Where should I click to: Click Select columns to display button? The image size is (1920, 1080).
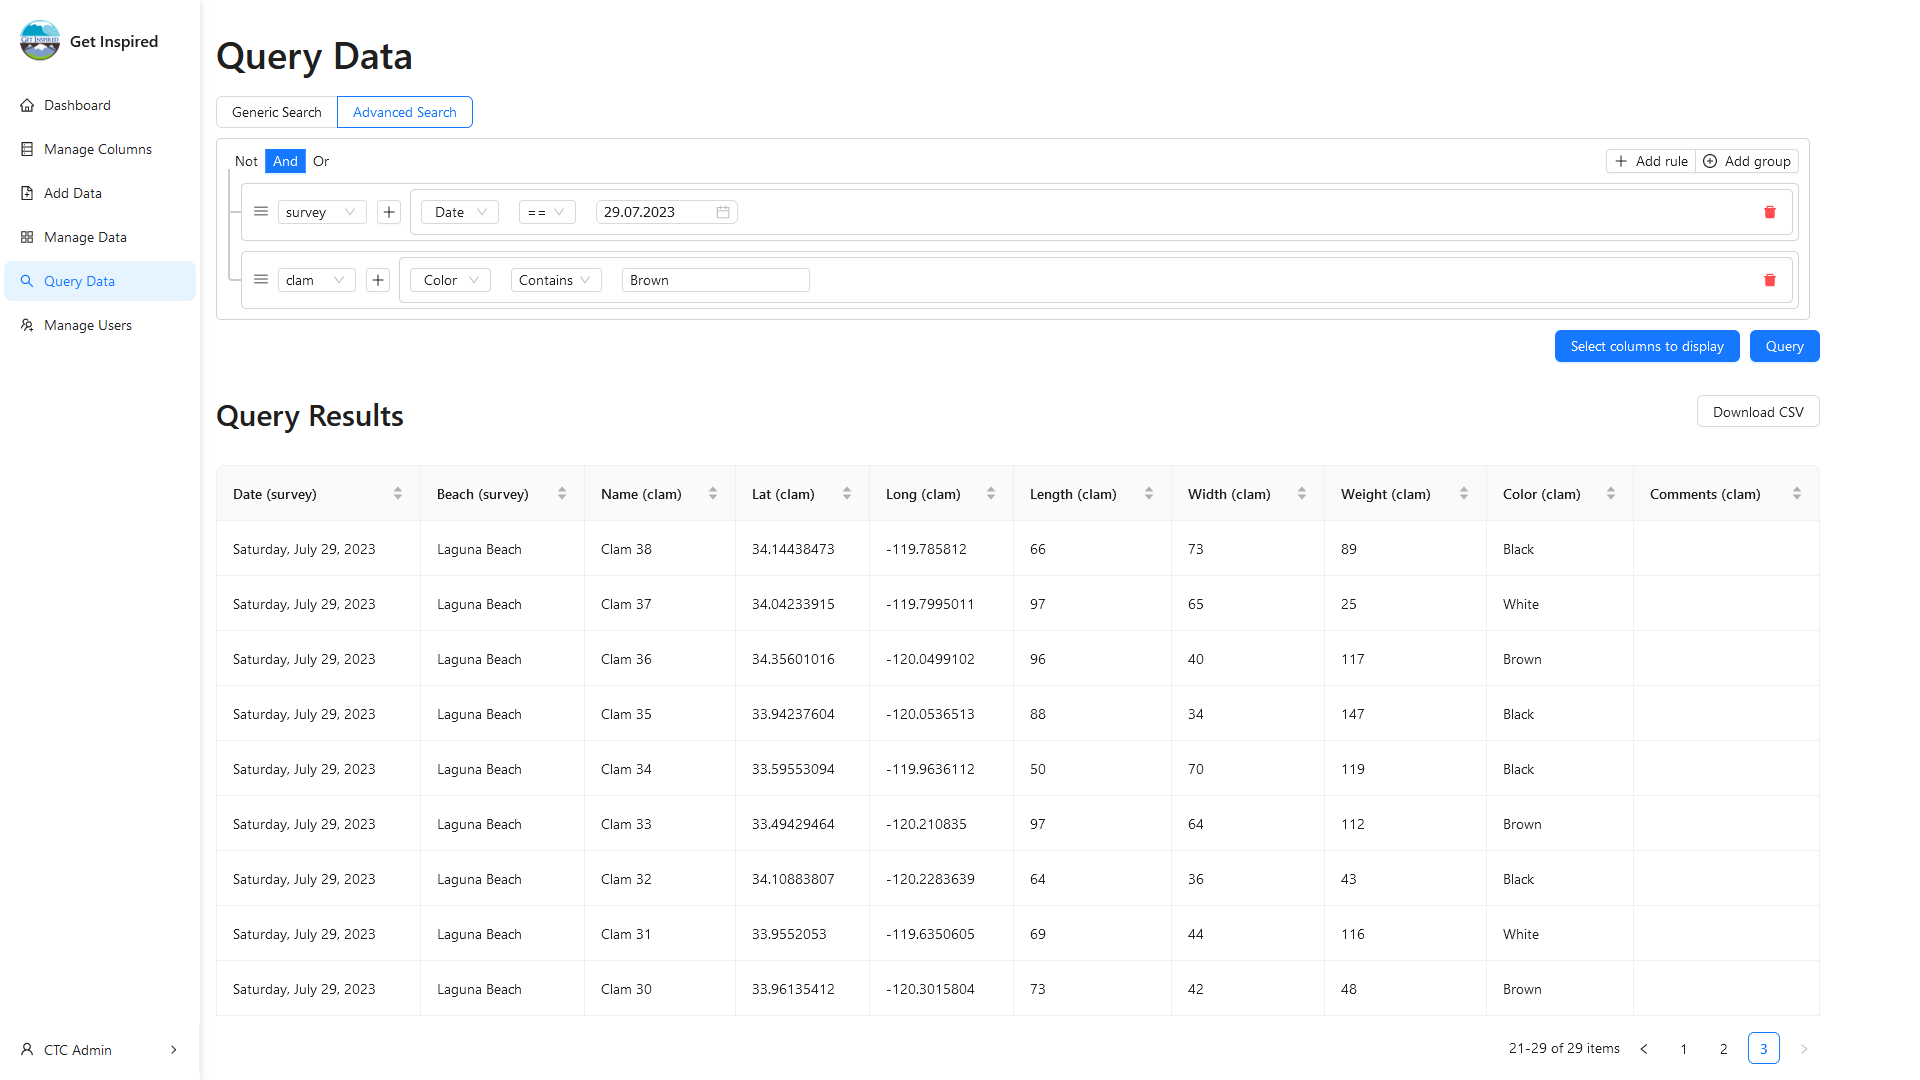[1647, 345]
